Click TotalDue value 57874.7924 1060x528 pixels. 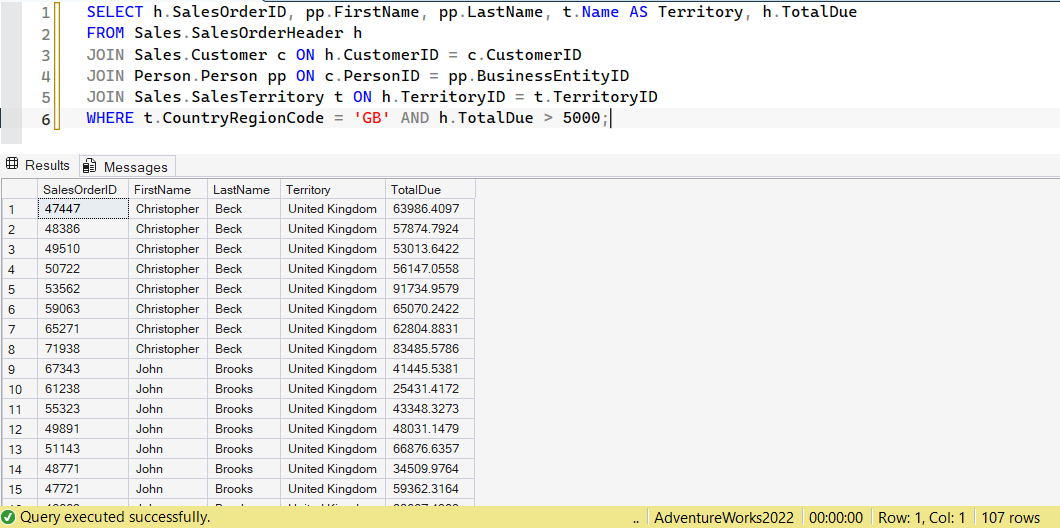coord(430,229)
